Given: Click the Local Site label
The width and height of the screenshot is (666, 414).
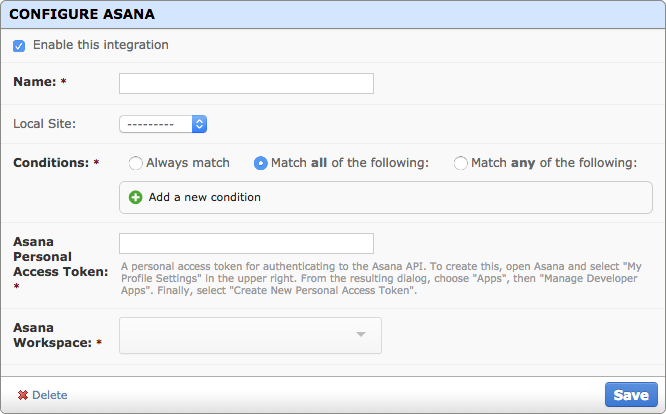Looking at the screenshot, I should coord(45,124).
